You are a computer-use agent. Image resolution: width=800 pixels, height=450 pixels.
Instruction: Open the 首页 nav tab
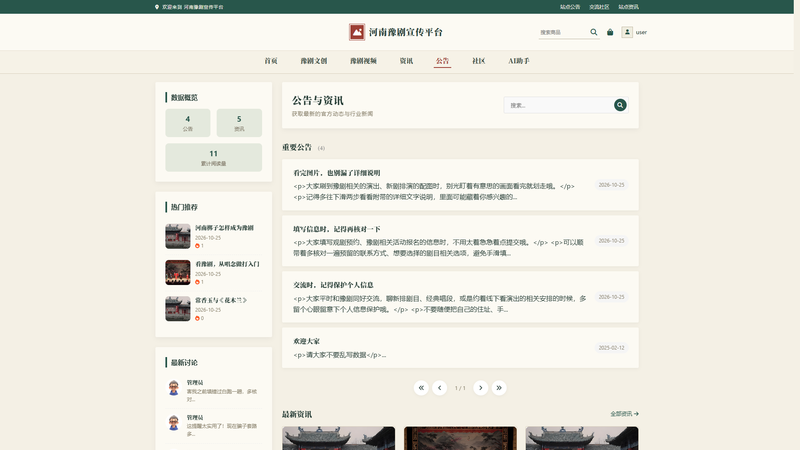click(271, 61)
